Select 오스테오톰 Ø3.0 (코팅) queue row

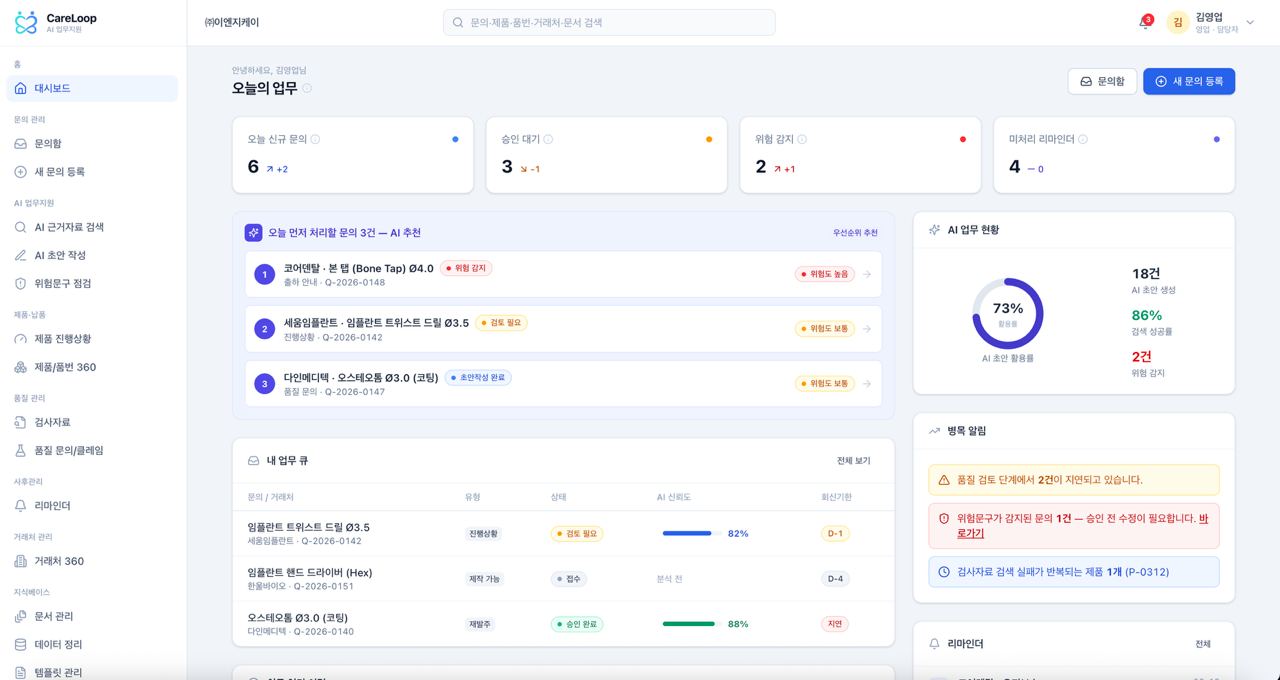563,624
